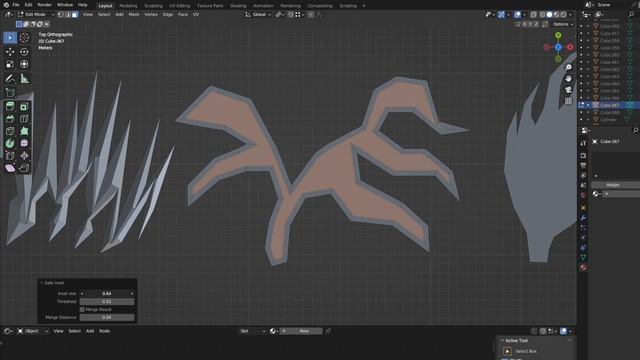Select the Rip Region tool
The height and width of the screenshot is (360, 640).
click(24, 168)
